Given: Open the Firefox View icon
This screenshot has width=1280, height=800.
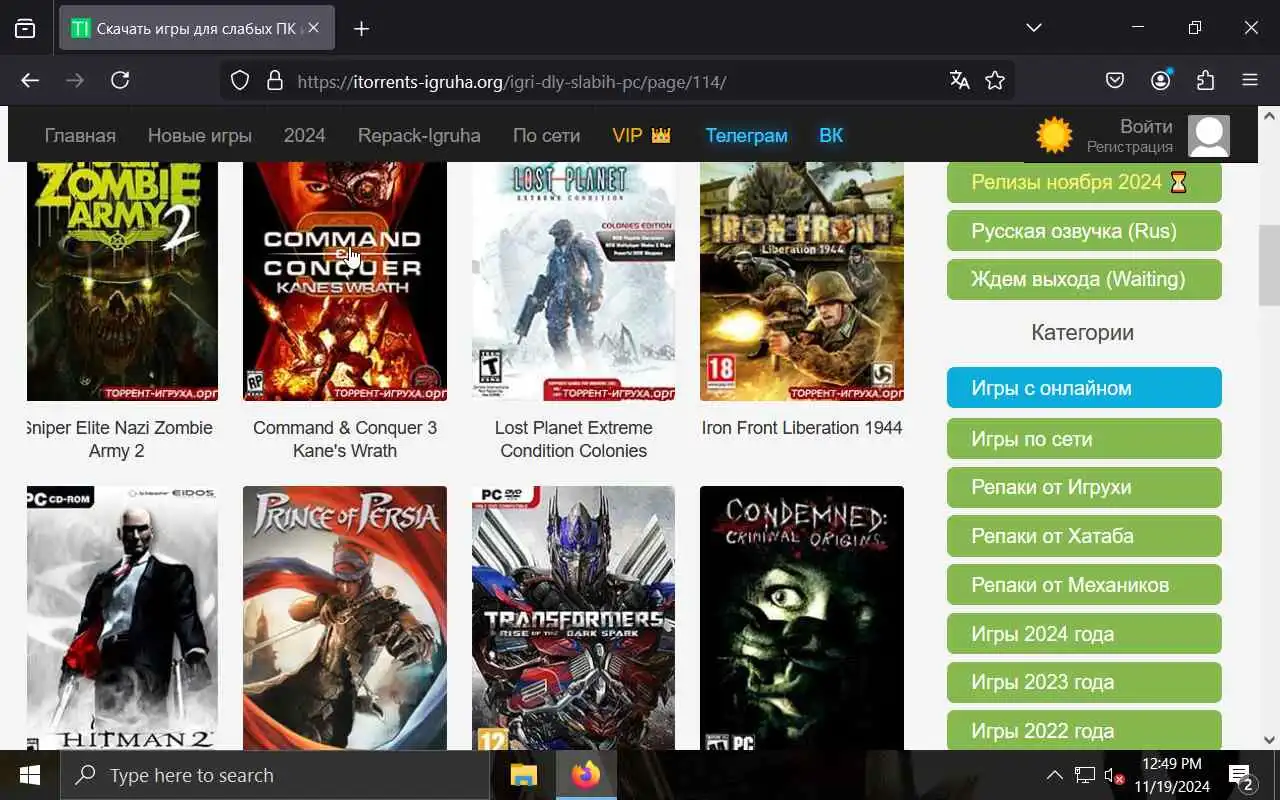Looking at the screenshot, I should click(26, 29).
